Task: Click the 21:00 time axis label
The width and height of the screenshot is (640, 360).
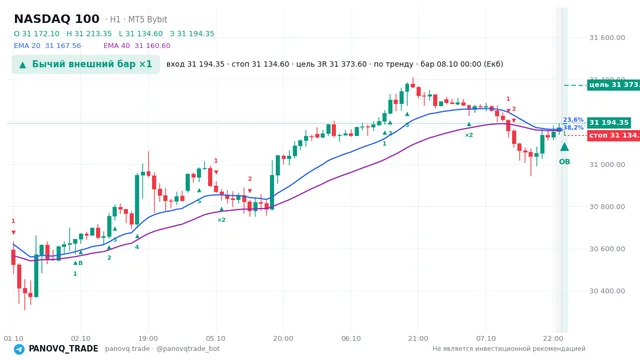Action: click(x=418, y=339)
